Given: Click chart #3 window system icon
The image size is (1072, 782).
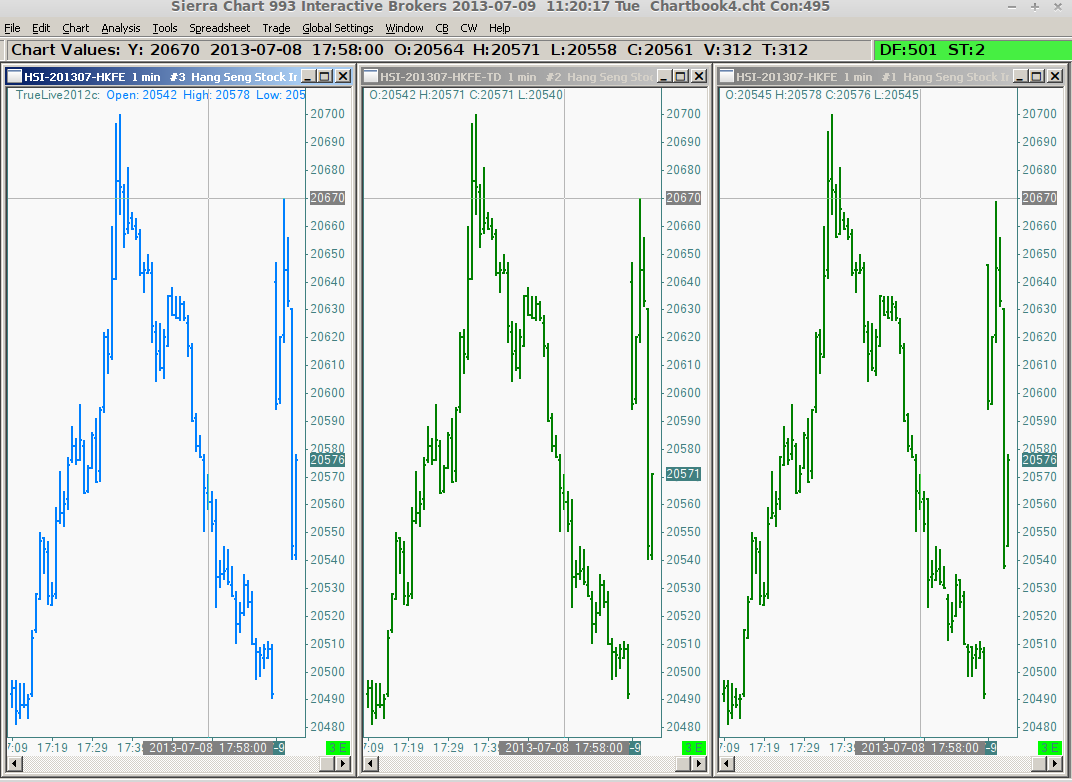Looking at the screenshot, I should pos(14,76).
